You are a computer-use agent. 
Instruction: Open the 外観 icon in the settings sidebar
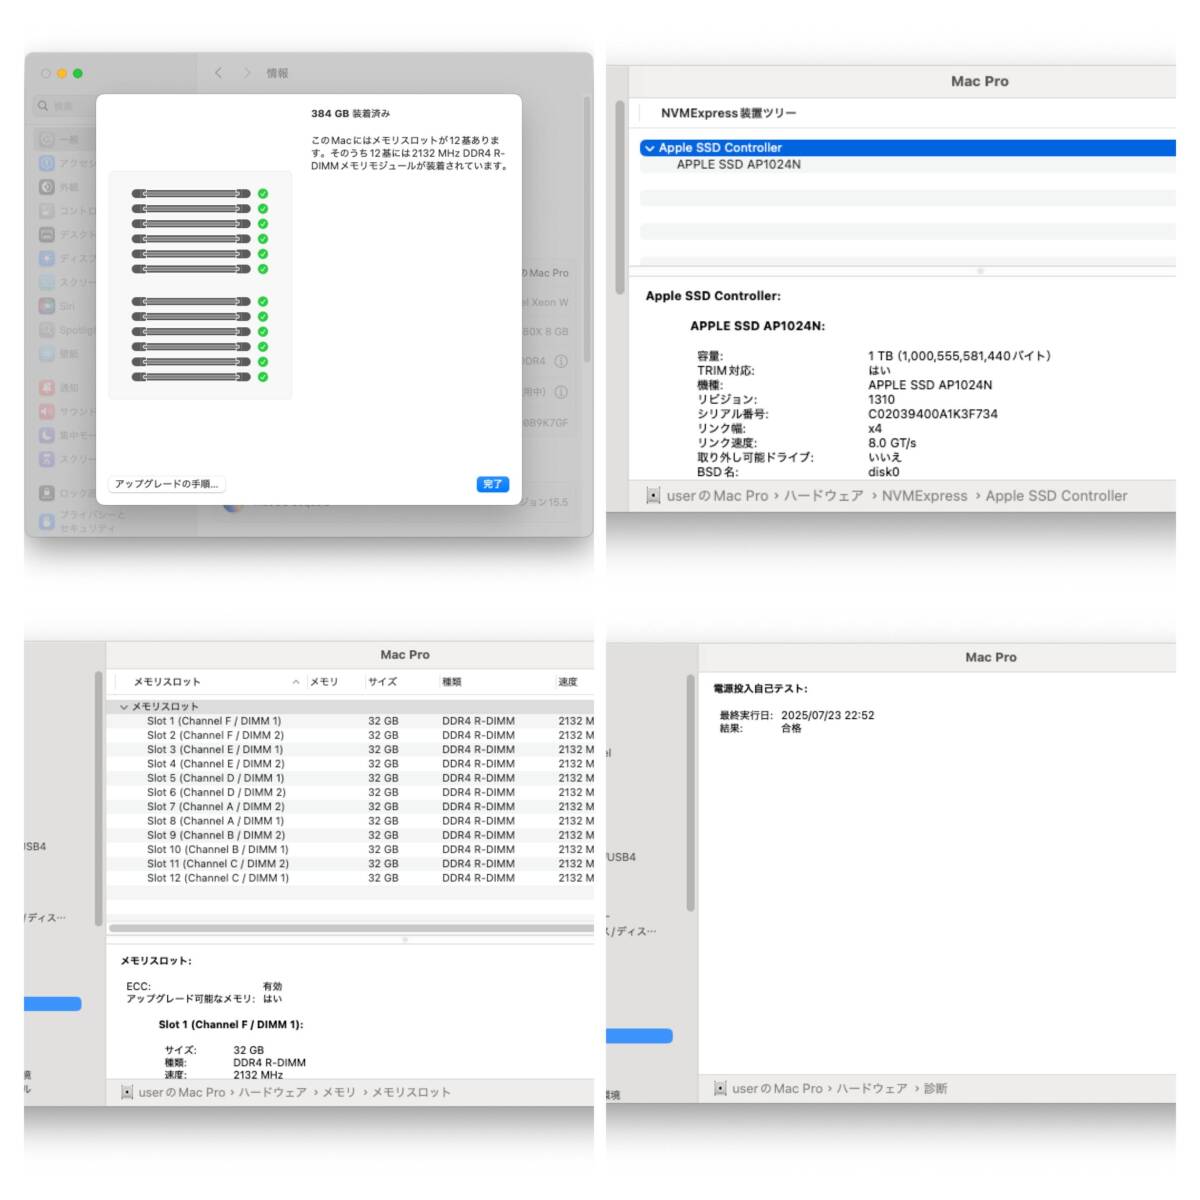[46, 187]
